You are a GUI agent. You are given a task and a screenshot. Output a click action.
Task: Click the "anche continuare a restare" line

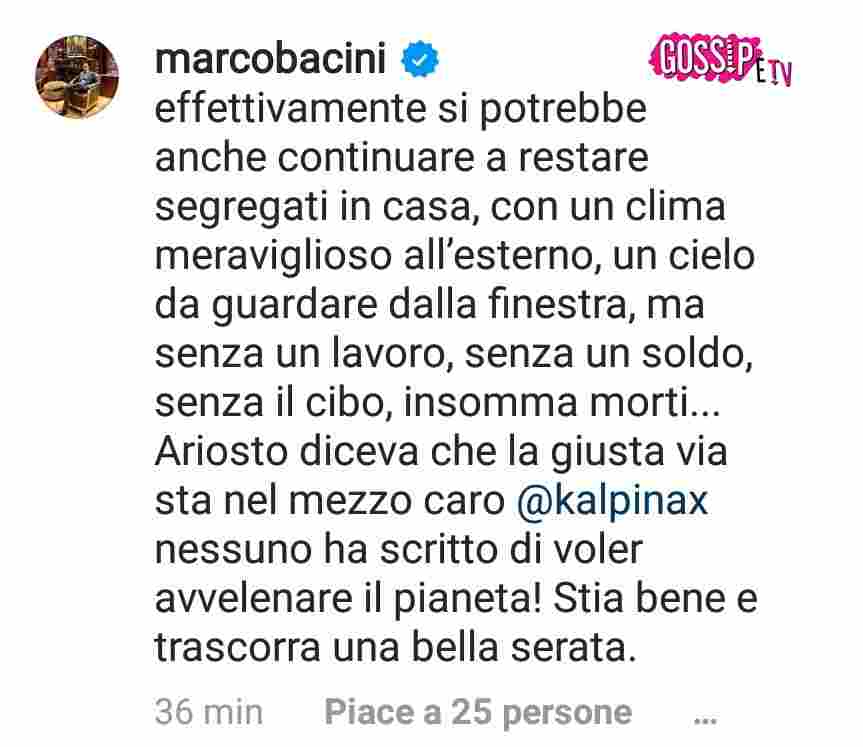402,159
